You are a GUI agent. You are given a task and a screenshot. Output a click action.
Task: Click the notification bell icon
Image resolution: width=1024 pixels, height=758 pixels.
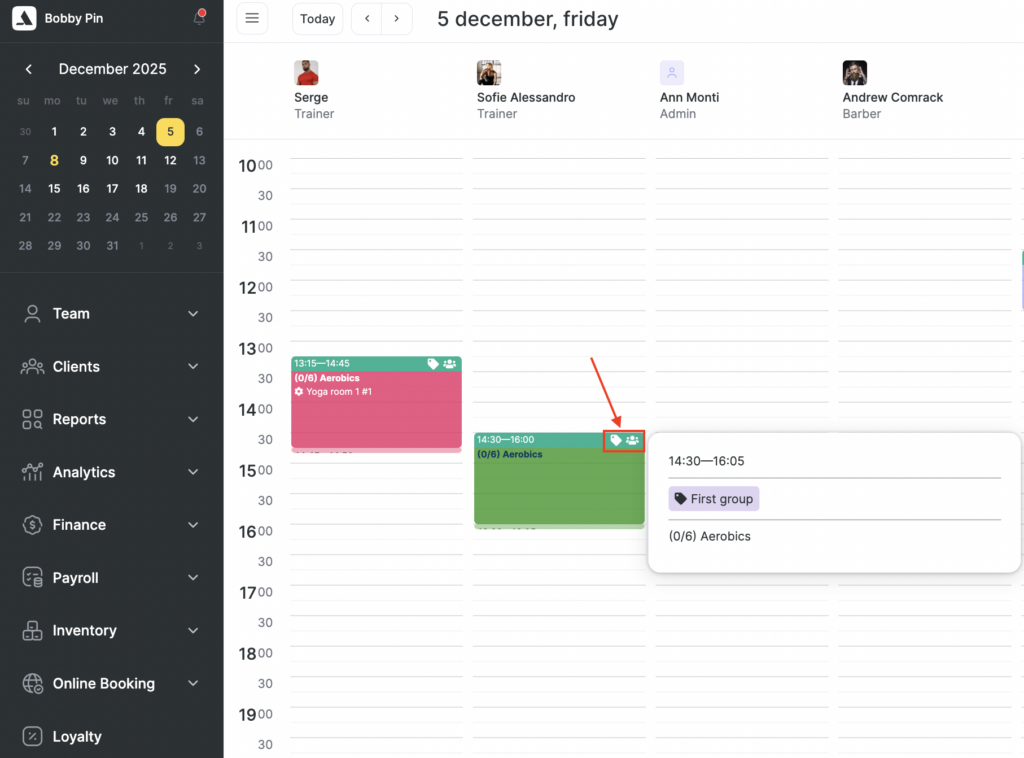(x=199, y=18)
